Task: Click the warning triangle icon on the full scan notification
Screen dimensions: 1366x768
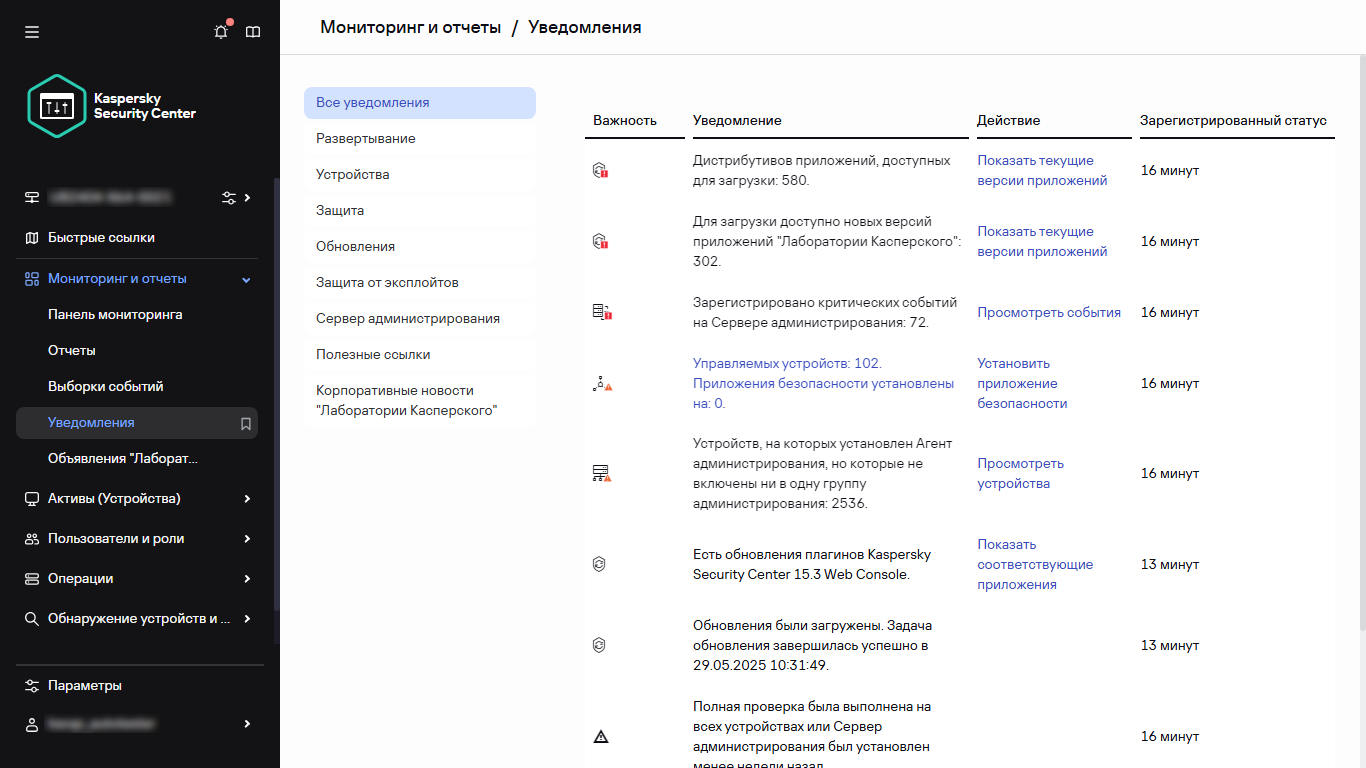Action: coord(600,736)
